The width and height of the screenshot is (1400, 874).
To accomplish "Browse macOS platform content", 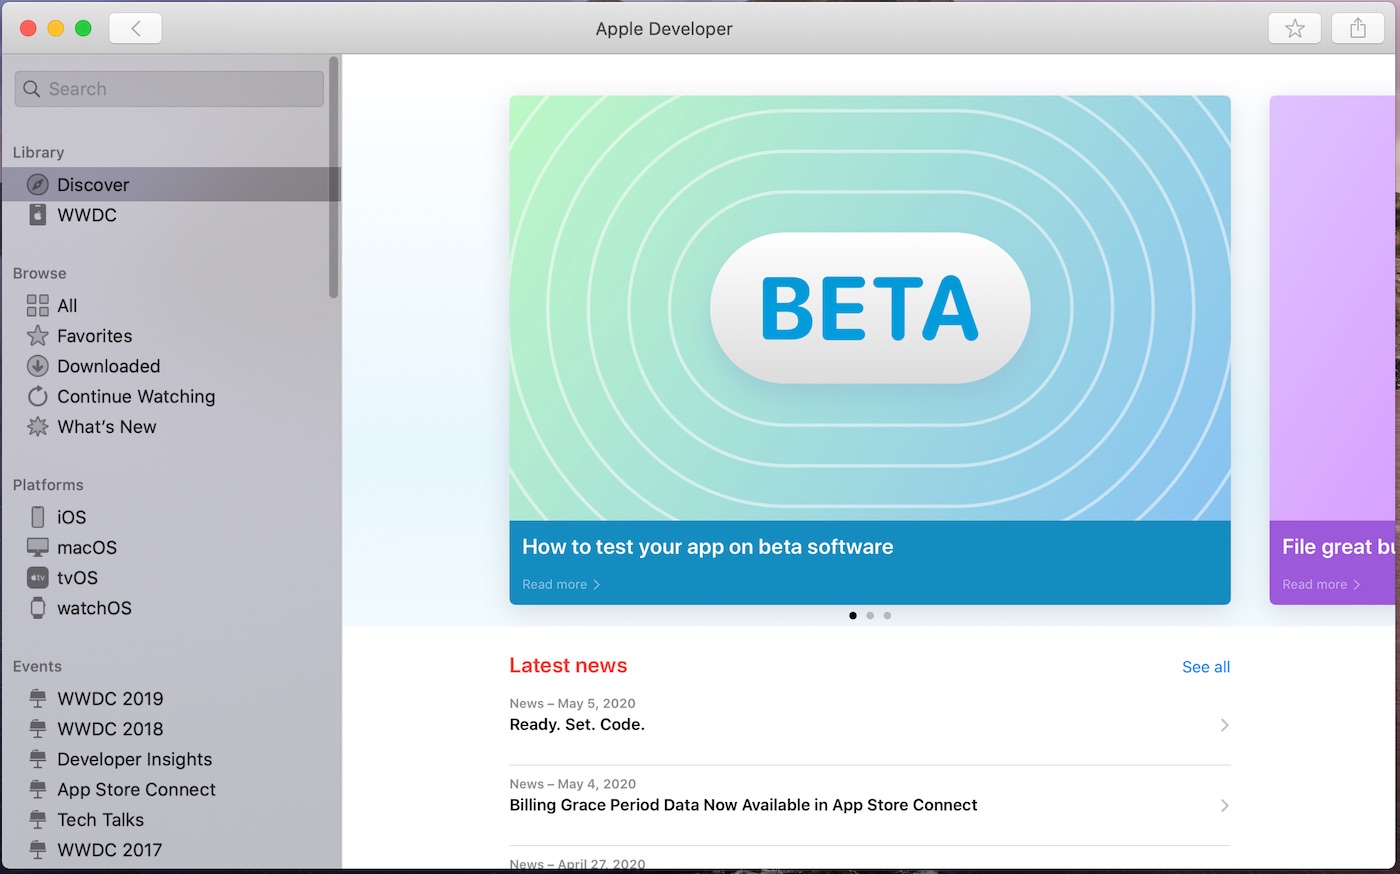I will [88, 547].
